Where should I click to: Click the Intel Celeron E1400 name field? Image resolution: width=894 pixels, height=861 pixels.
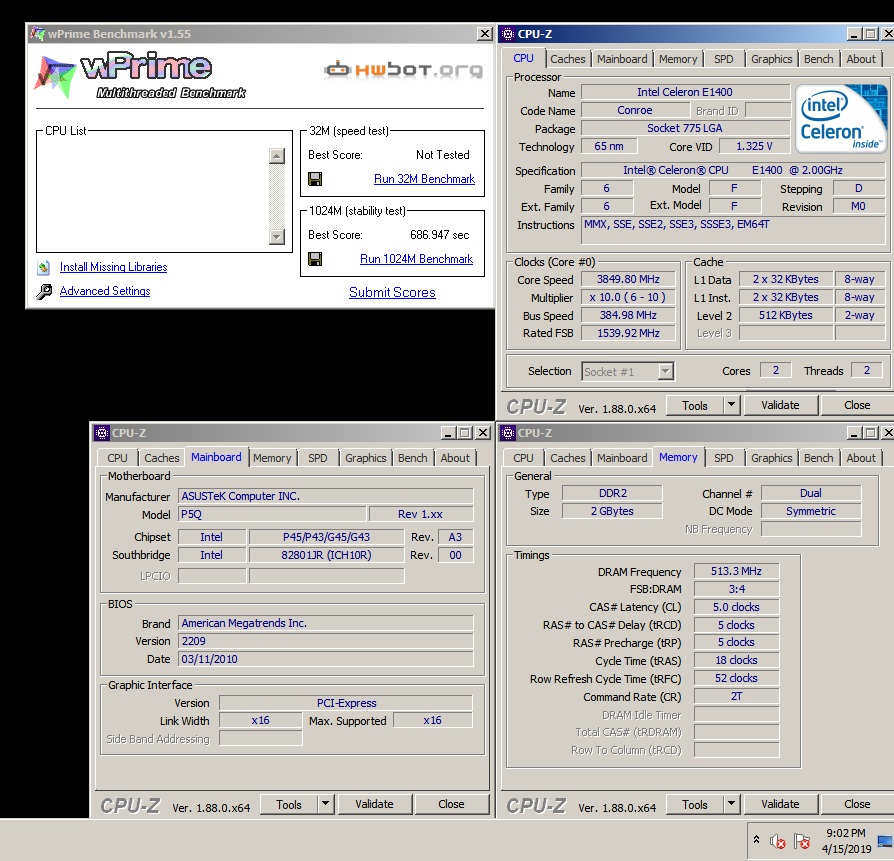click(x=685, y=92)
